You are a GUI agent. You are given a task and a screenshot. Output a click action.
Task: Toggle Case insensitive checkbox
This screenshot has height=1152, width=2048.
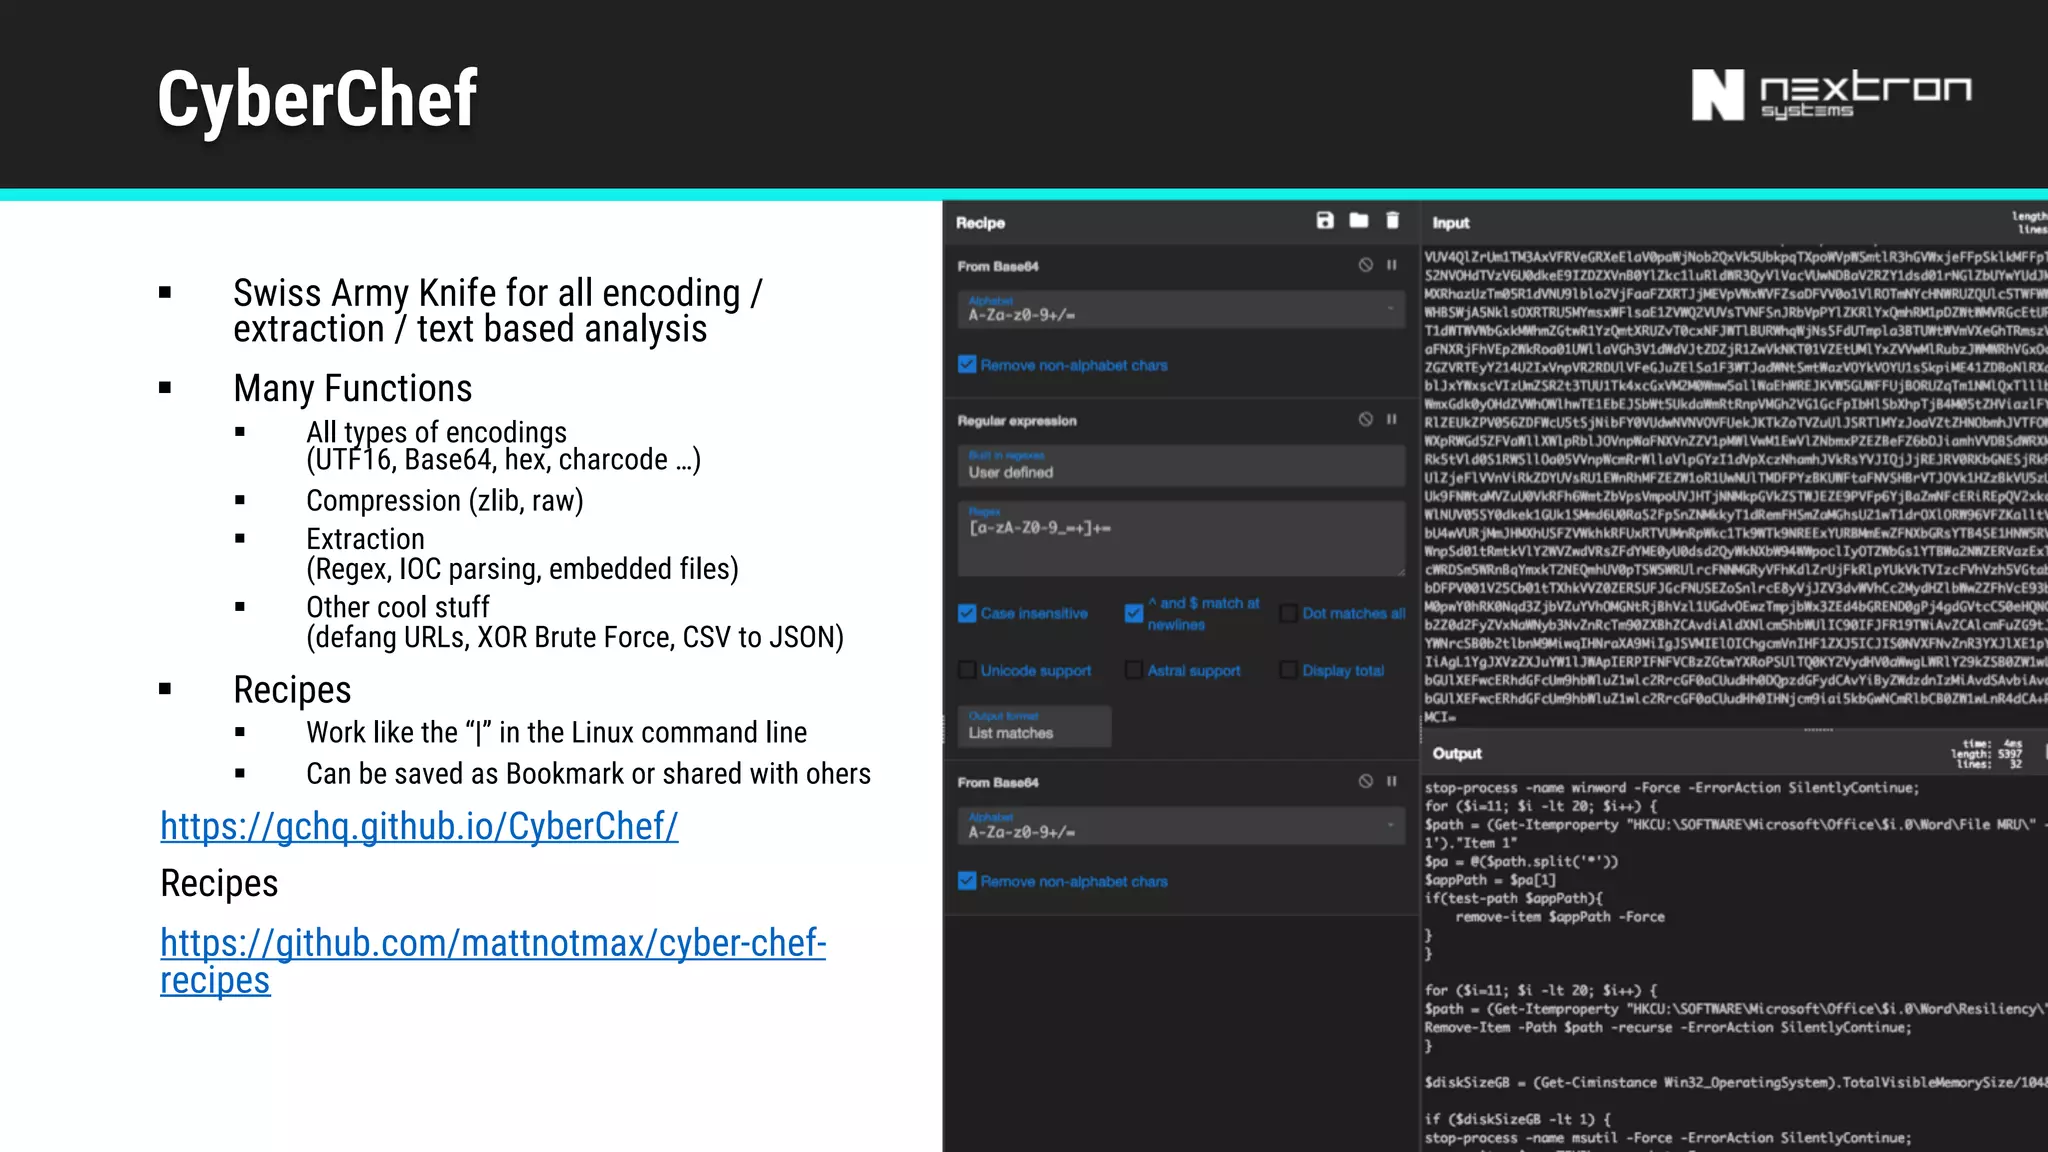click(x=967, y=613)
